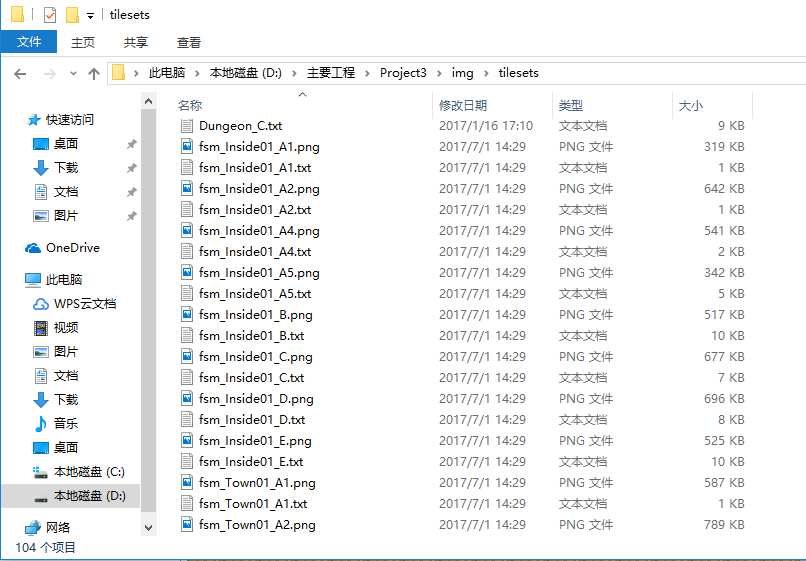
Task: Expand the chevron after 主要工程 in address bar
Action: tap(368, 74)
